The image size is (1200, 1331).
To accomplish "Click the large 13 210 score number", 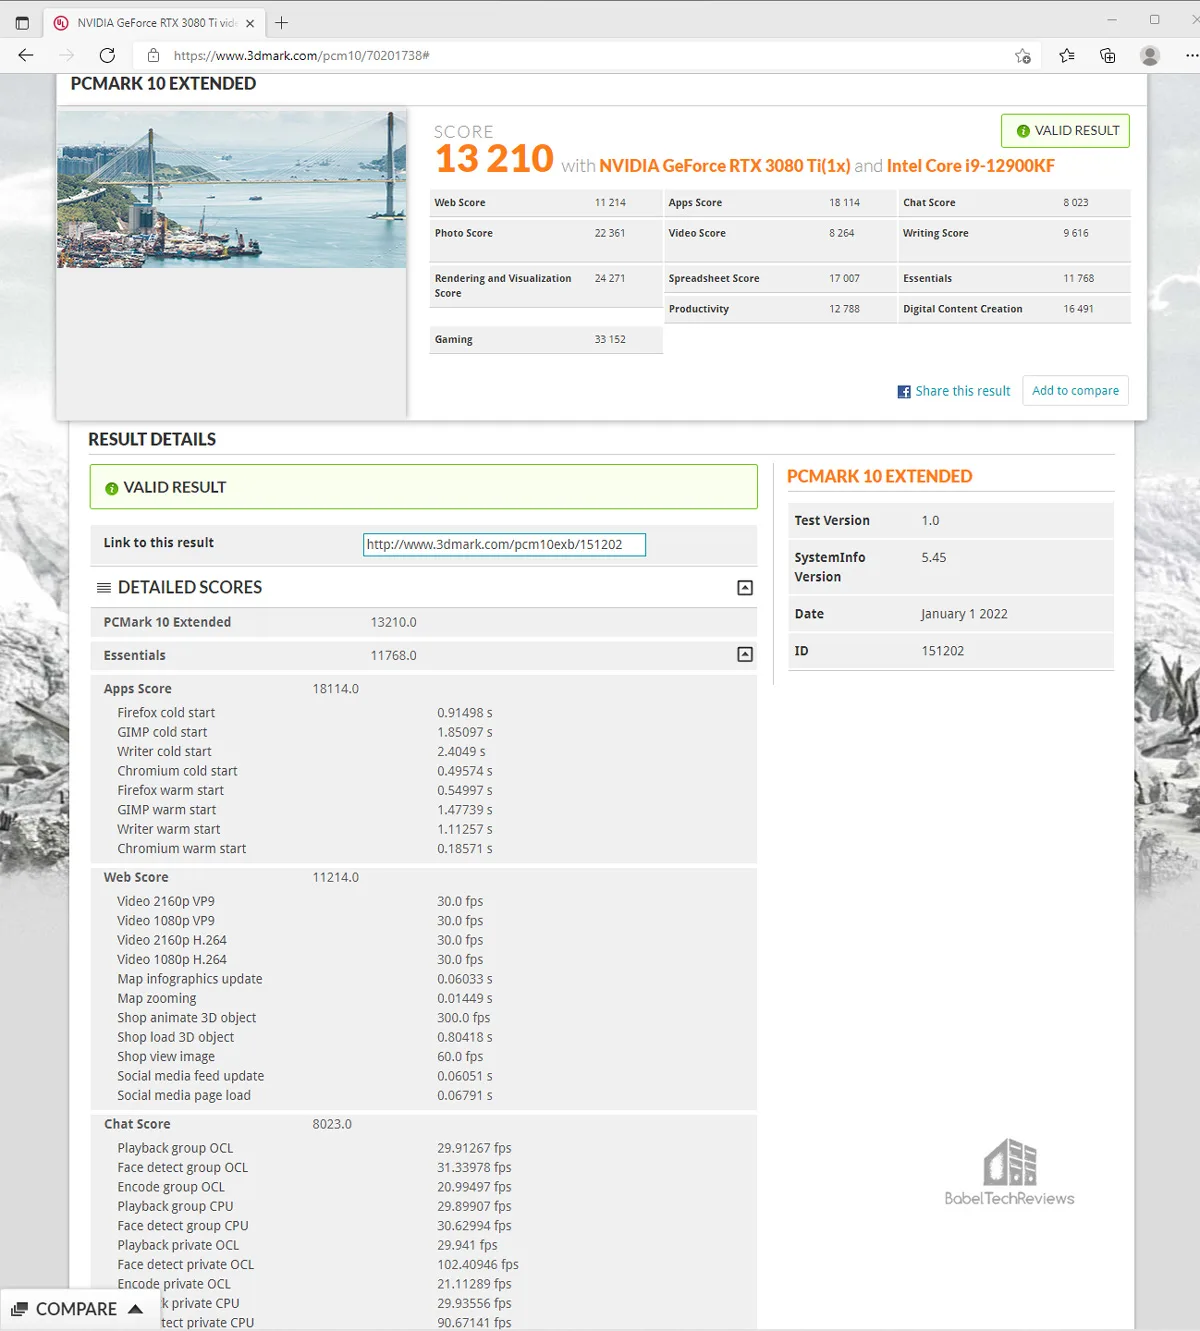I will [494, 158].
